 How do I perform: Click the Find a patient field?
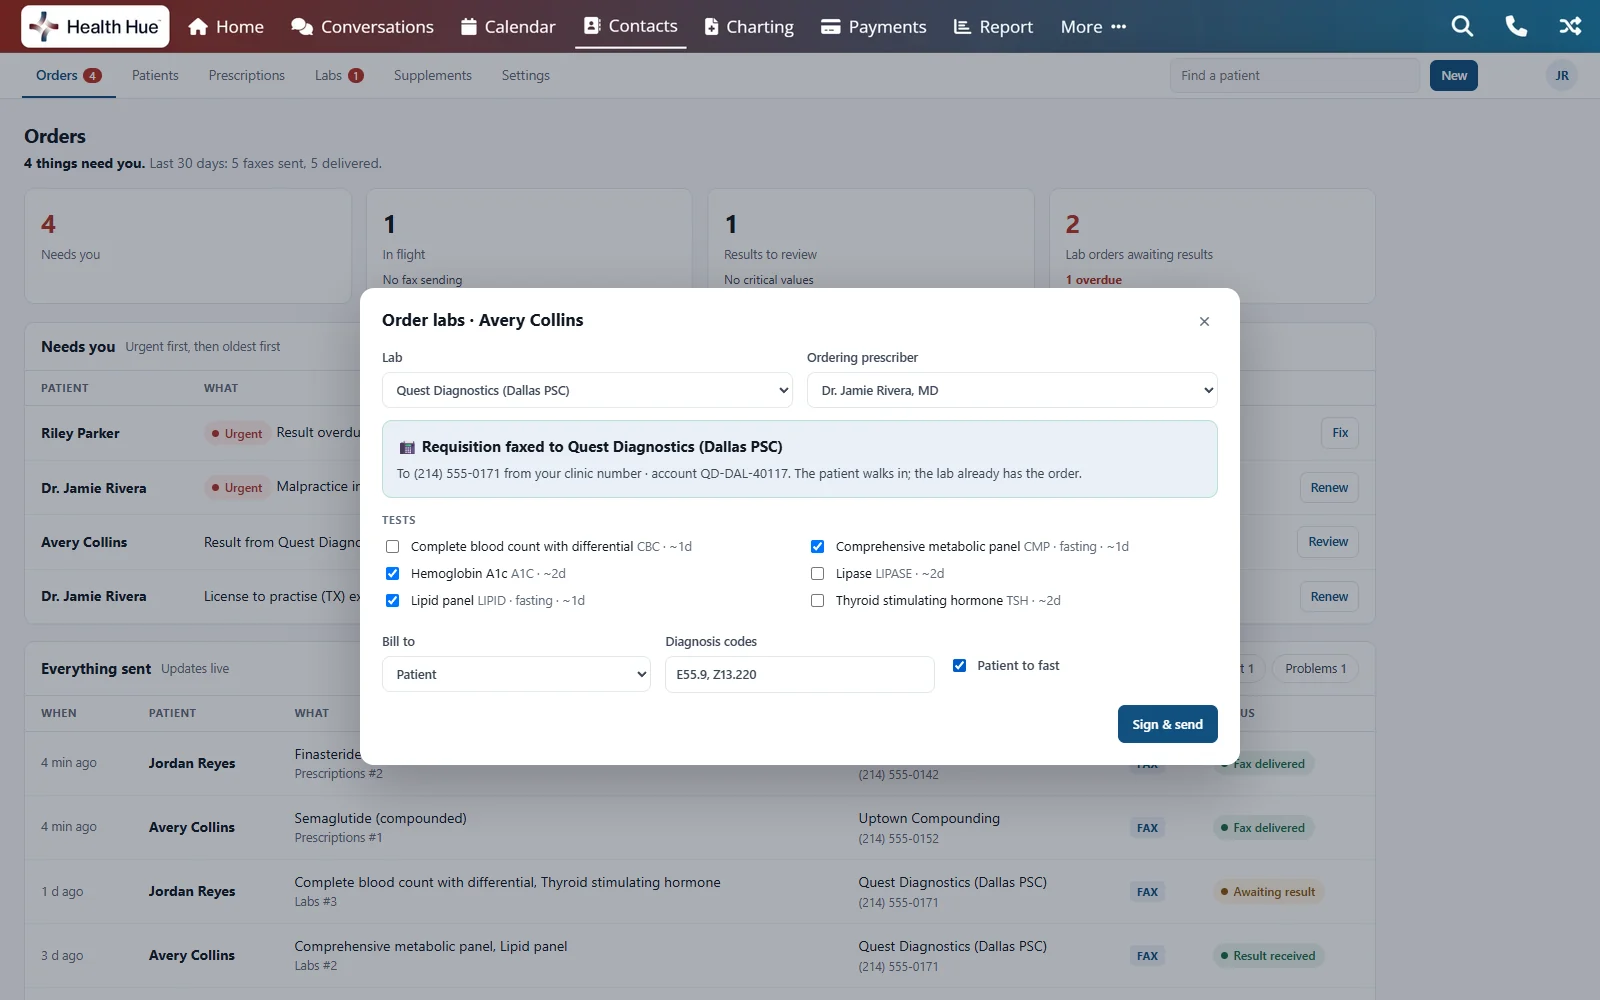(x=1295, y=76)
